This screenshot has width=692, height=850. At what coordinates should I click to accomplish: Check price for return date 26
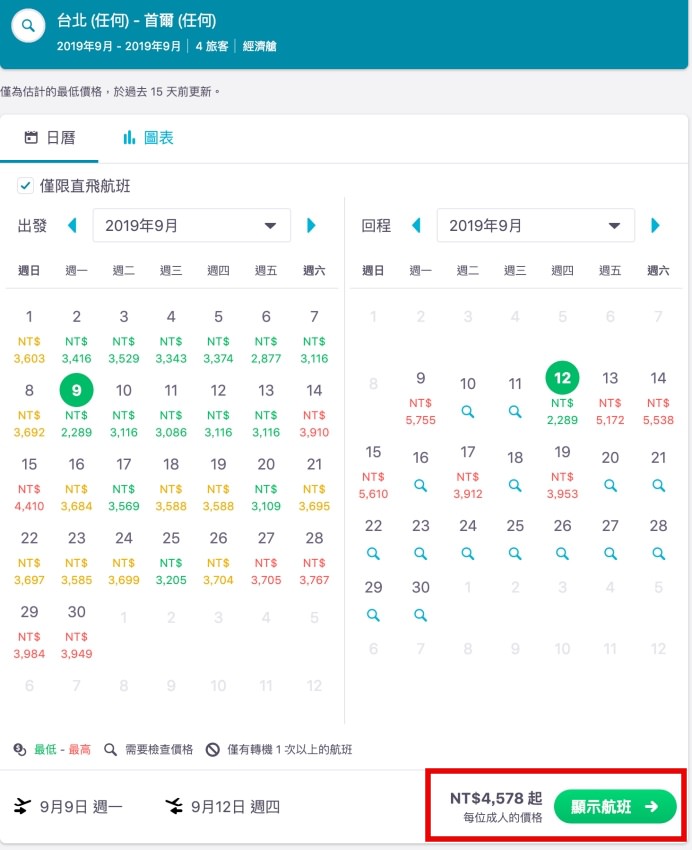562,553
